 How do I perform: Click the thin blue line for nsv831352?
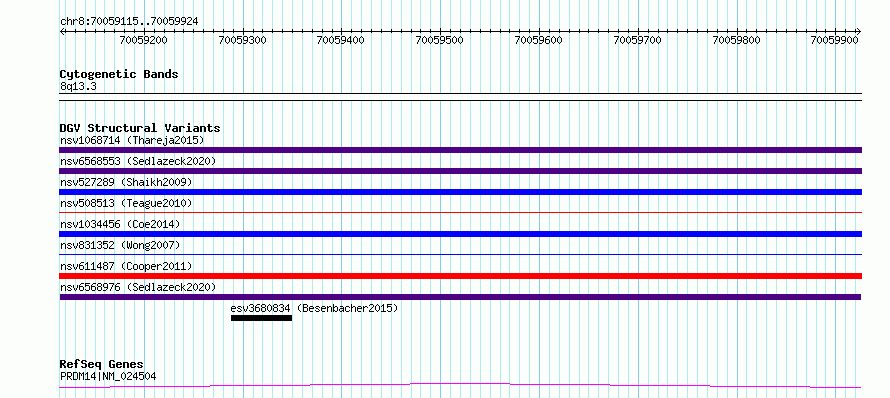pyautogui.click(x=460, y=255)
